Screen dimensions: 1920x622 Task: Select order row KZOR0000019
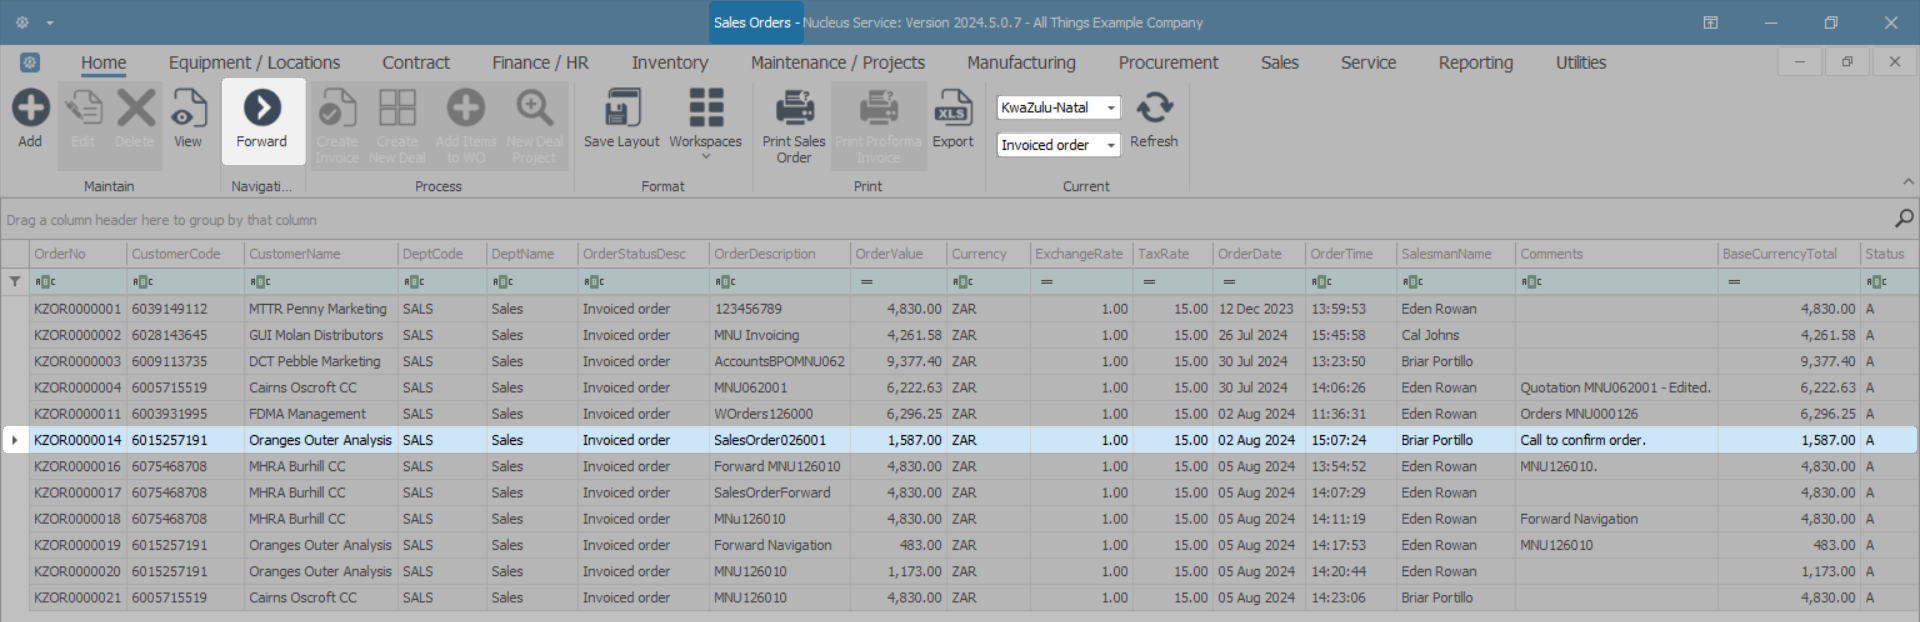pos(77,545)
